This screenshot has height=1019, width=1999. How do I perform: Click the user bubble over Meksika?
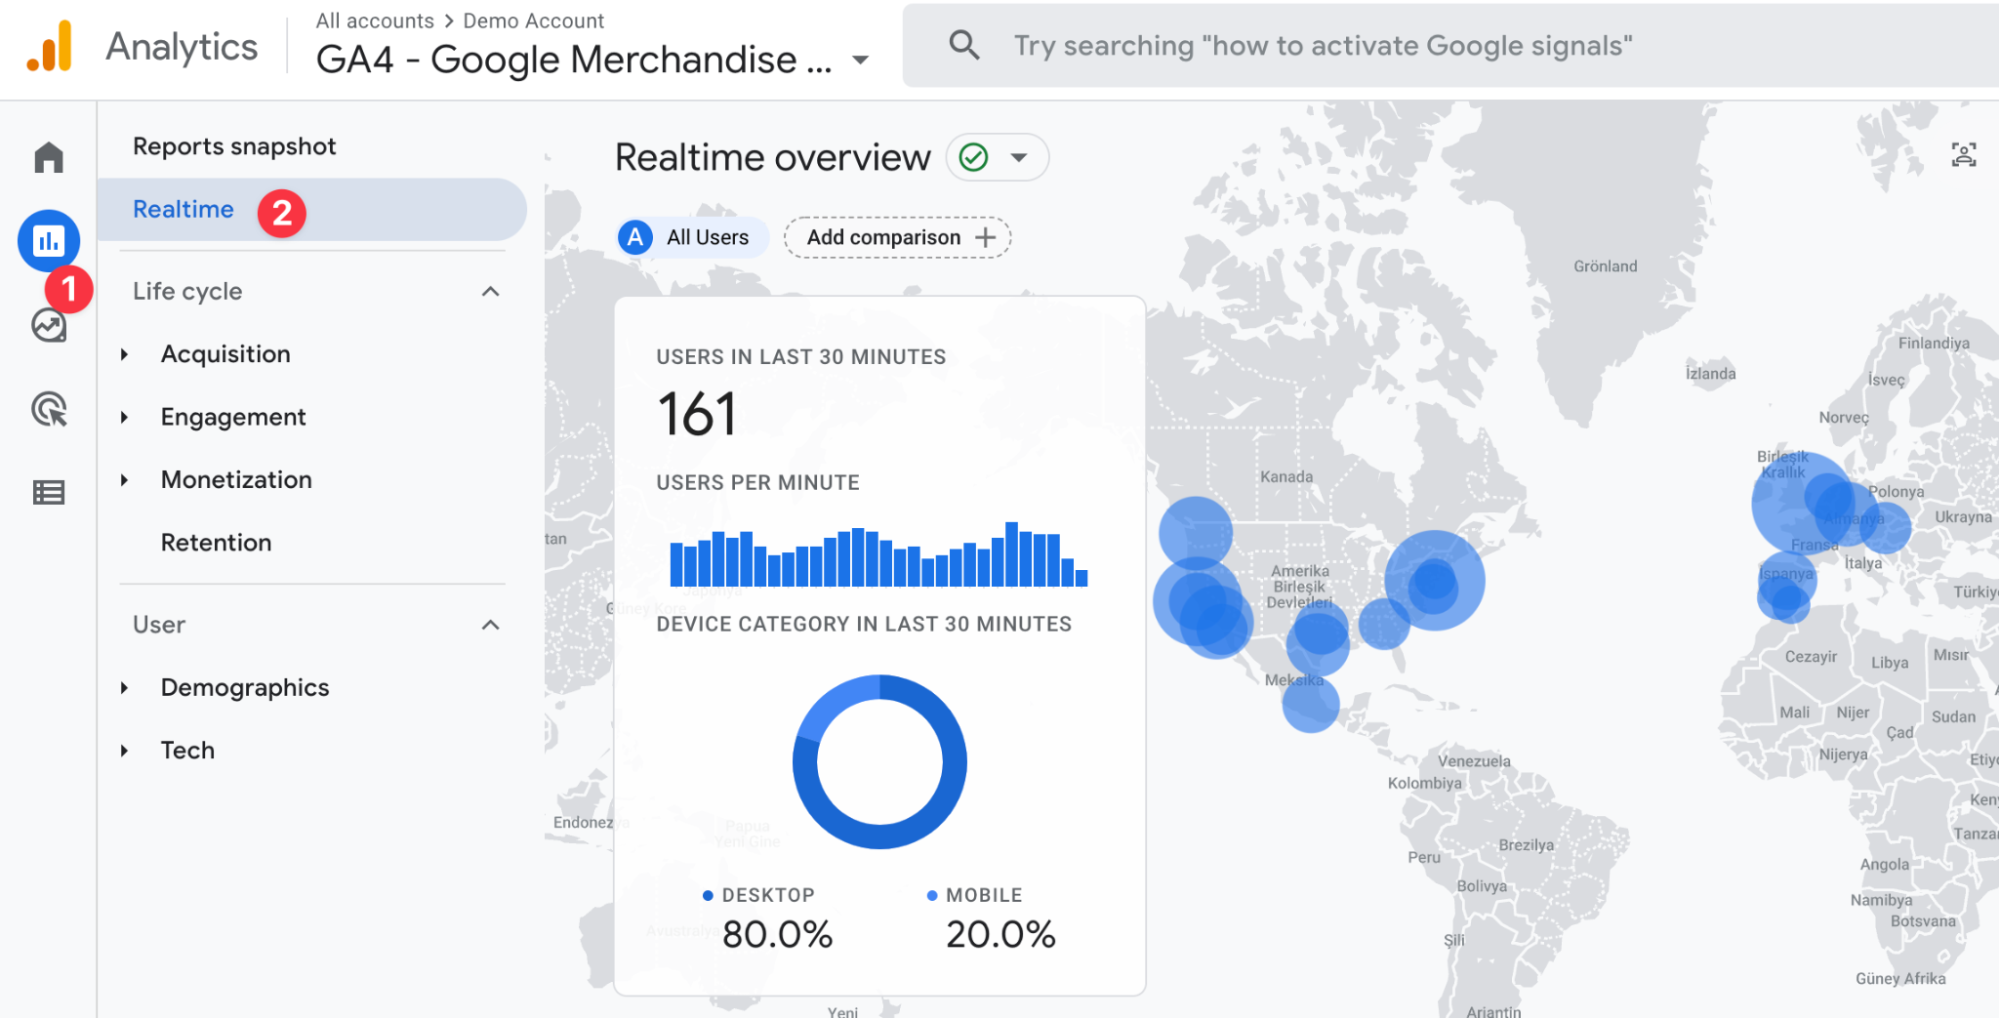tap(1310, 704)
